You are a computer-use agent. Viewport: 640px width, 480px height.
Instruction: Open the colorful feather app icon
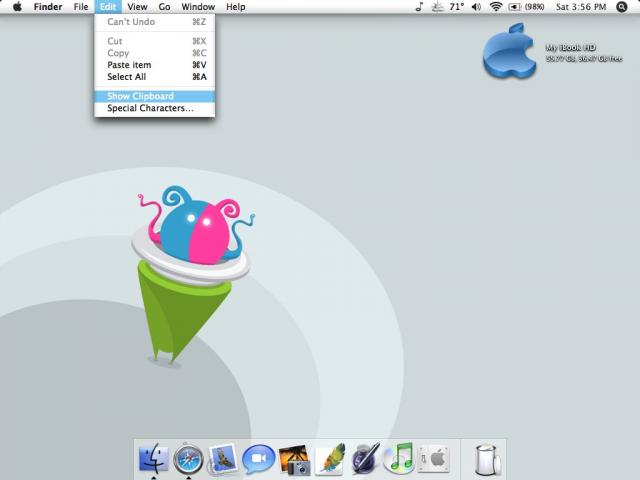330,459
